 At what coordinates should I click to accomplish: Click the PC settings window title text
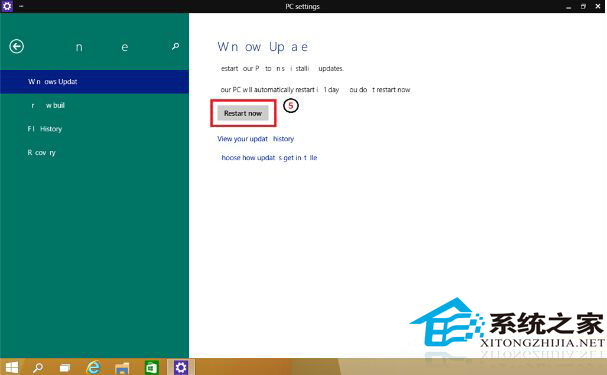302,7
